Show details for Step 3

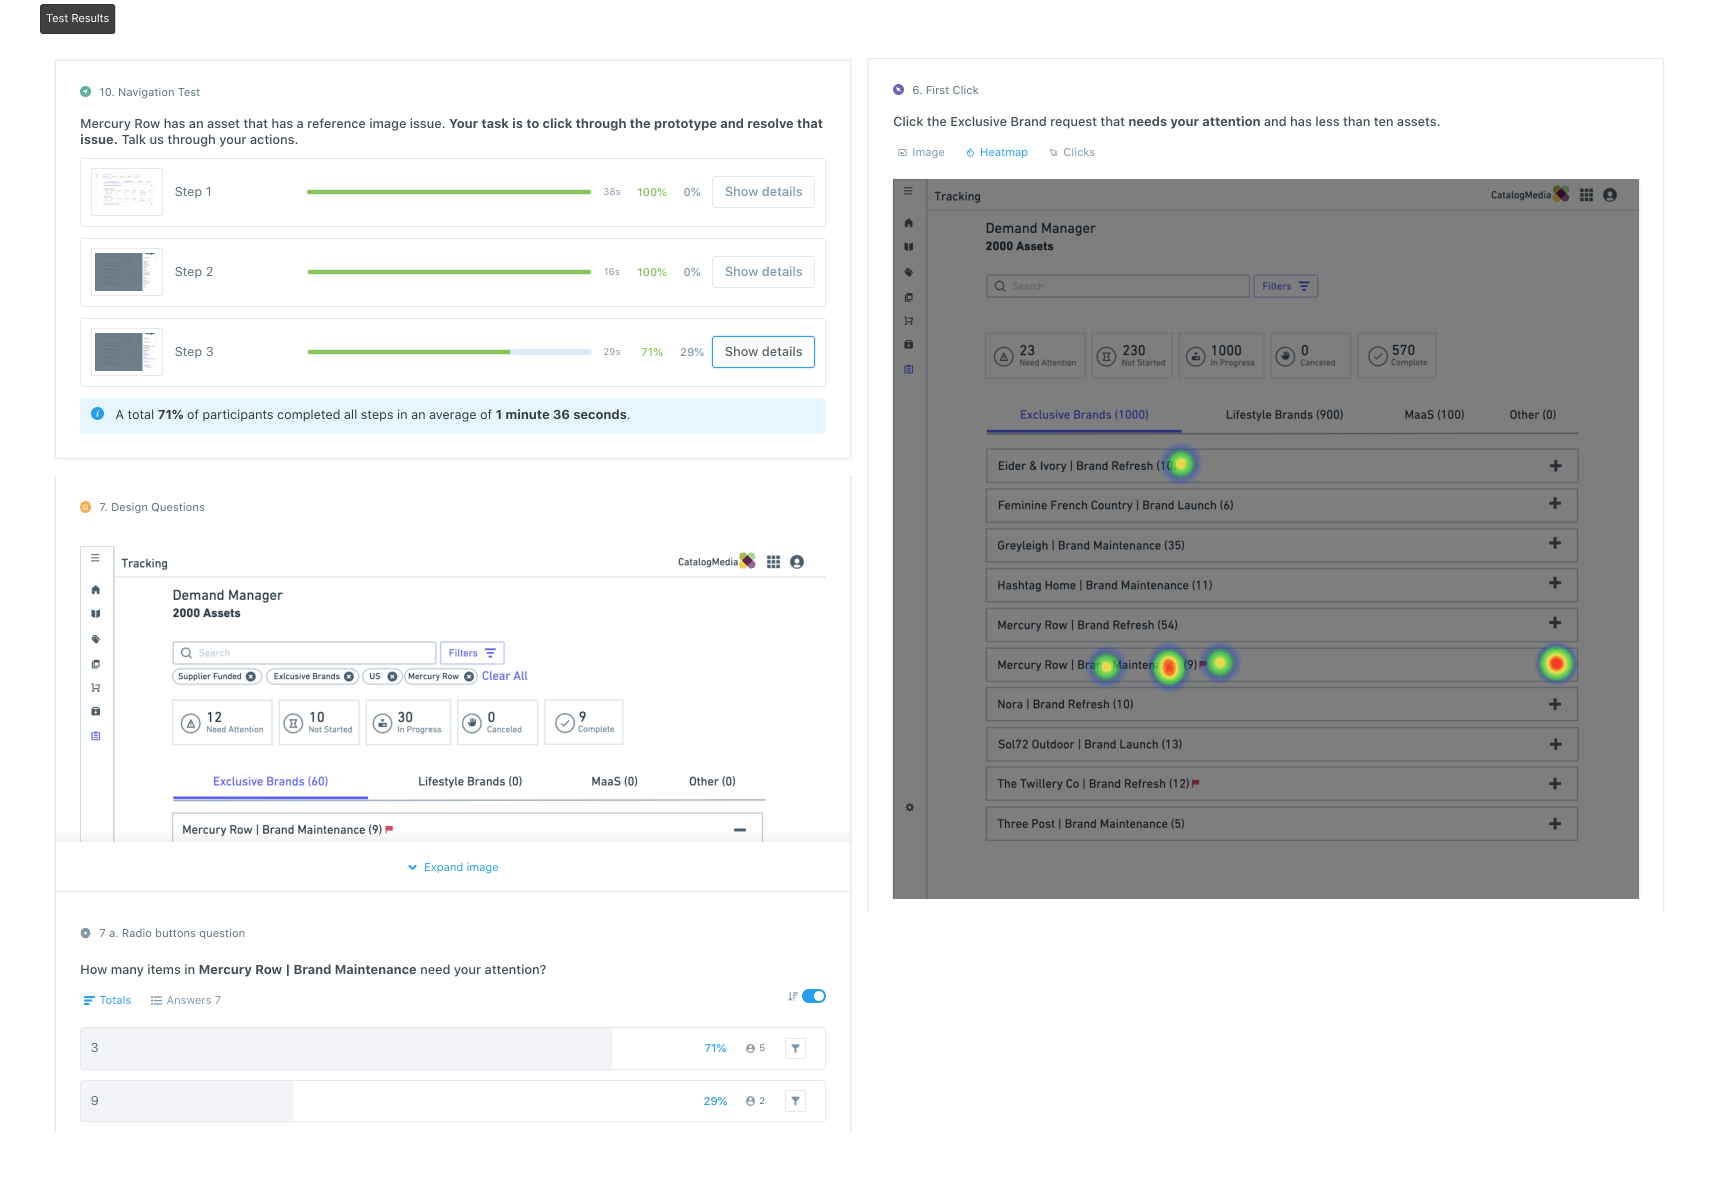pyautogui.click(x=763, y=352)
